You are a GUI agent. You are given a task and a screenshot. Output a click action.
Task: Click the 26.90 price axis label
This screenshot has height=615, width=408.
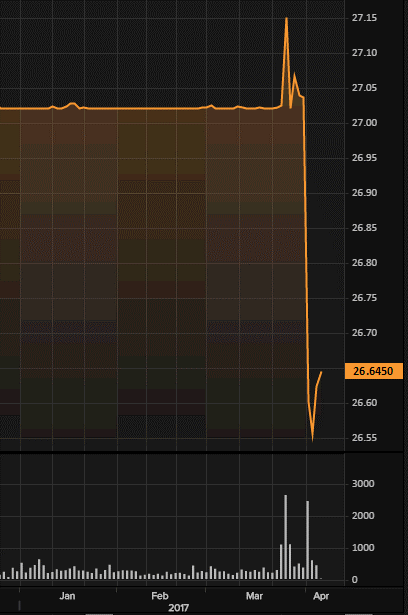point(364,193)
